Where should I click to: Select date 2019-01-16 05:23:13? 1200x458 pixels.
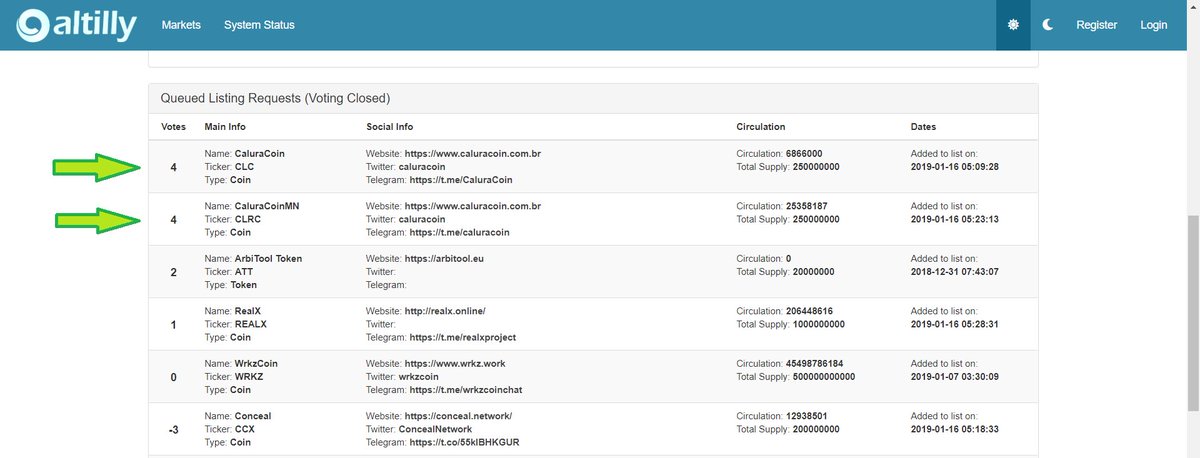(x=955, y=219)
